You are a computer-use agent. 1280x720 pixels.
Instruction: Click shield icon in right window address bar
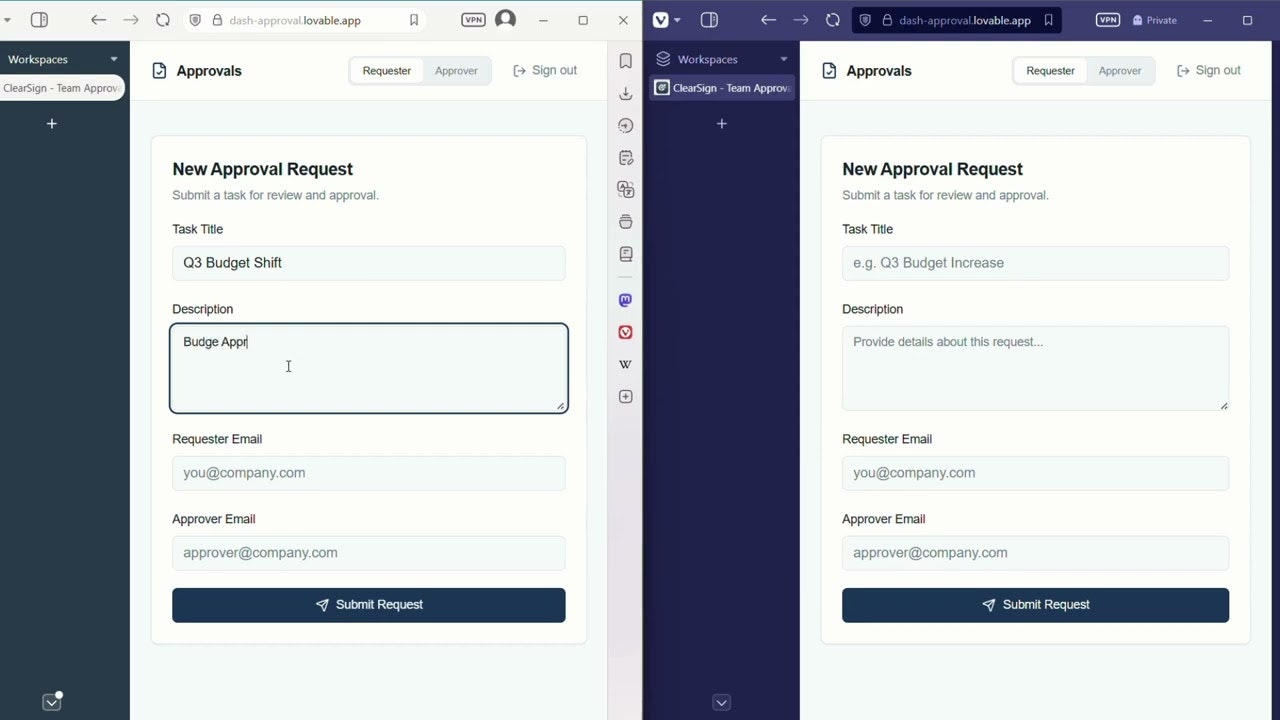865,20
